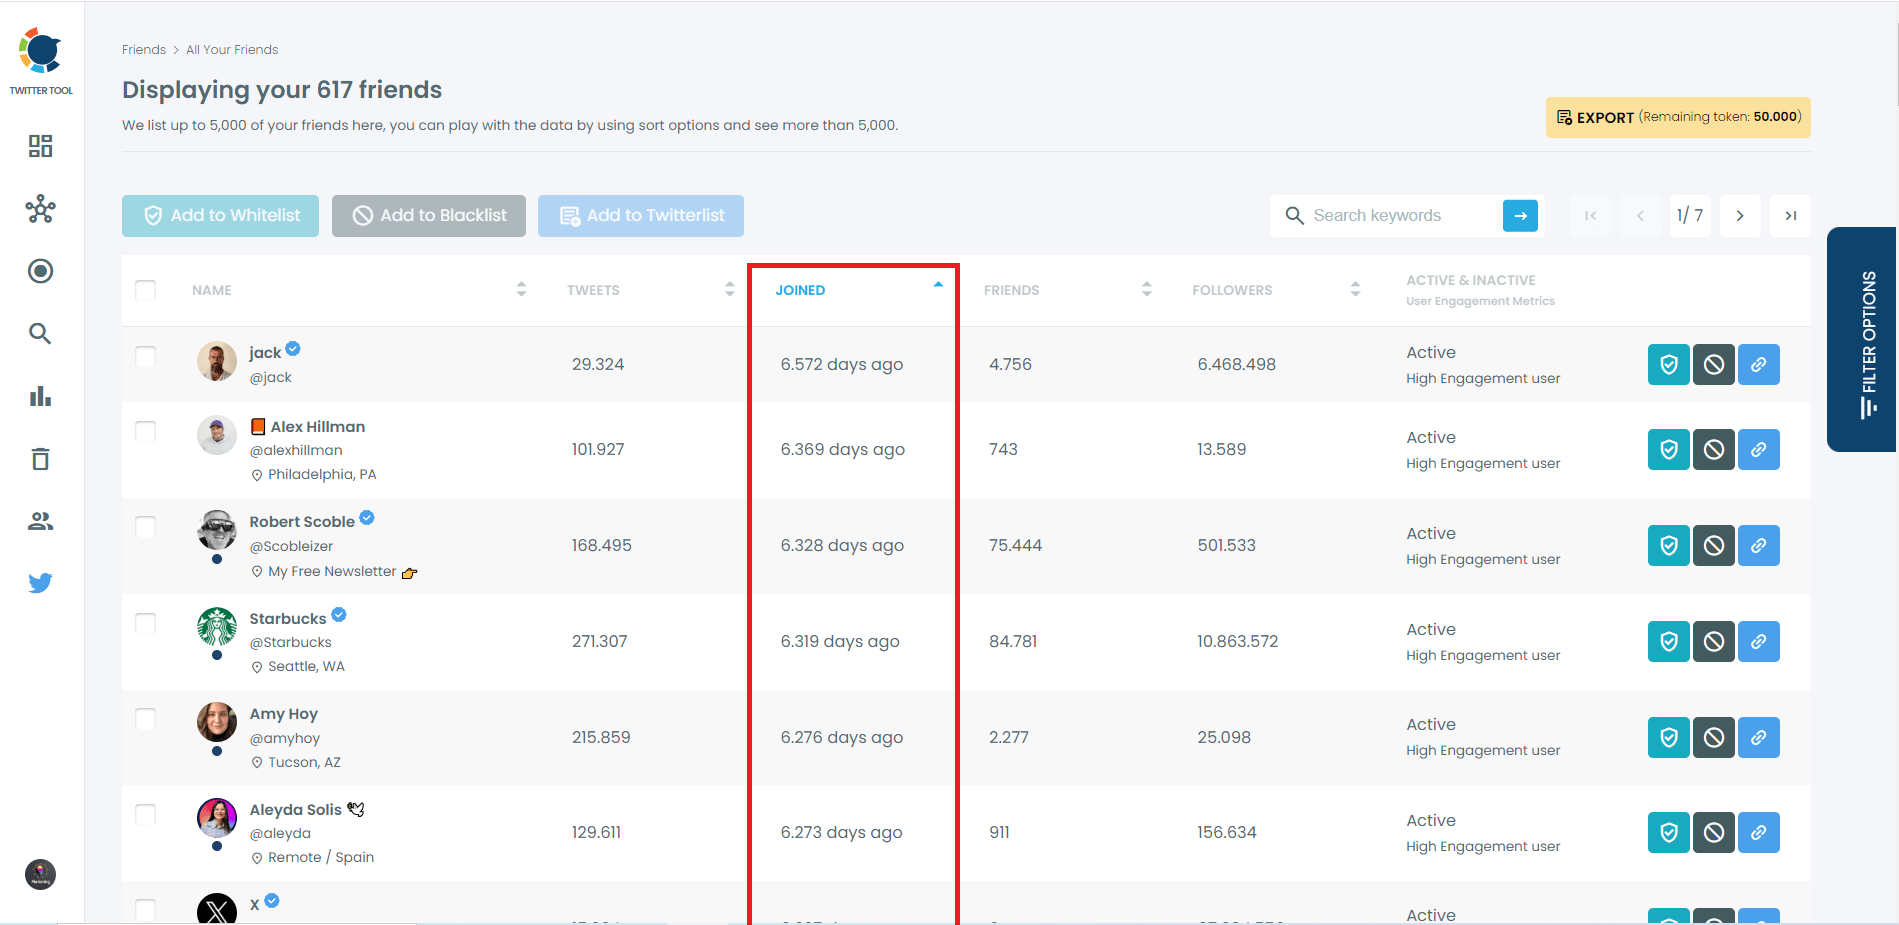Click Add to Whitelist button
Viewport: 1899px width, 925px height.
coord(220,216)
